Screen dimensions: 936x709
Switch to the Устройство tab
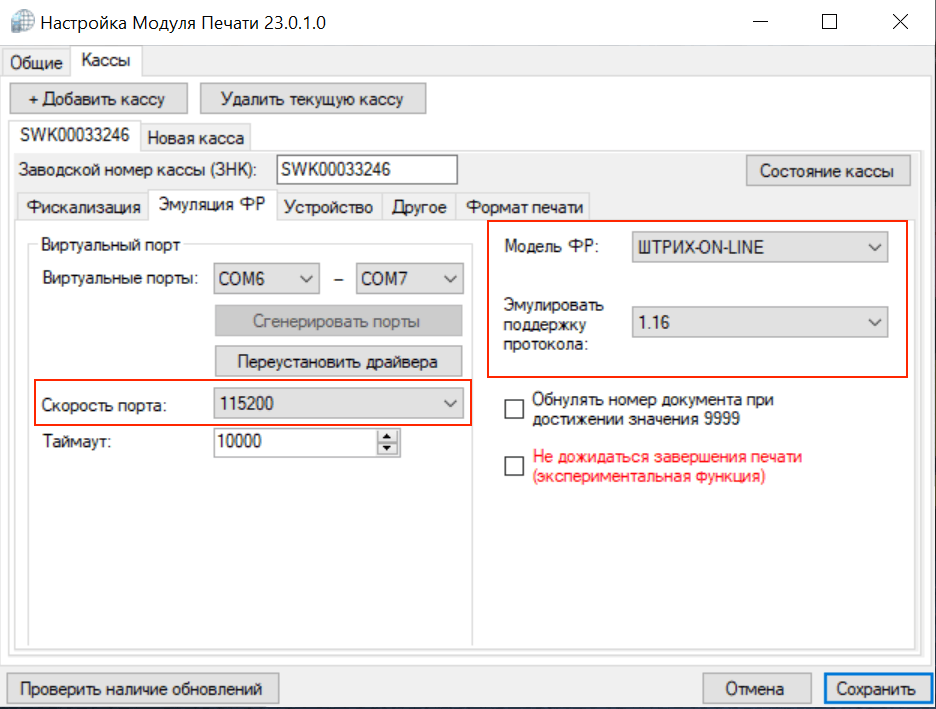point(328,207)
